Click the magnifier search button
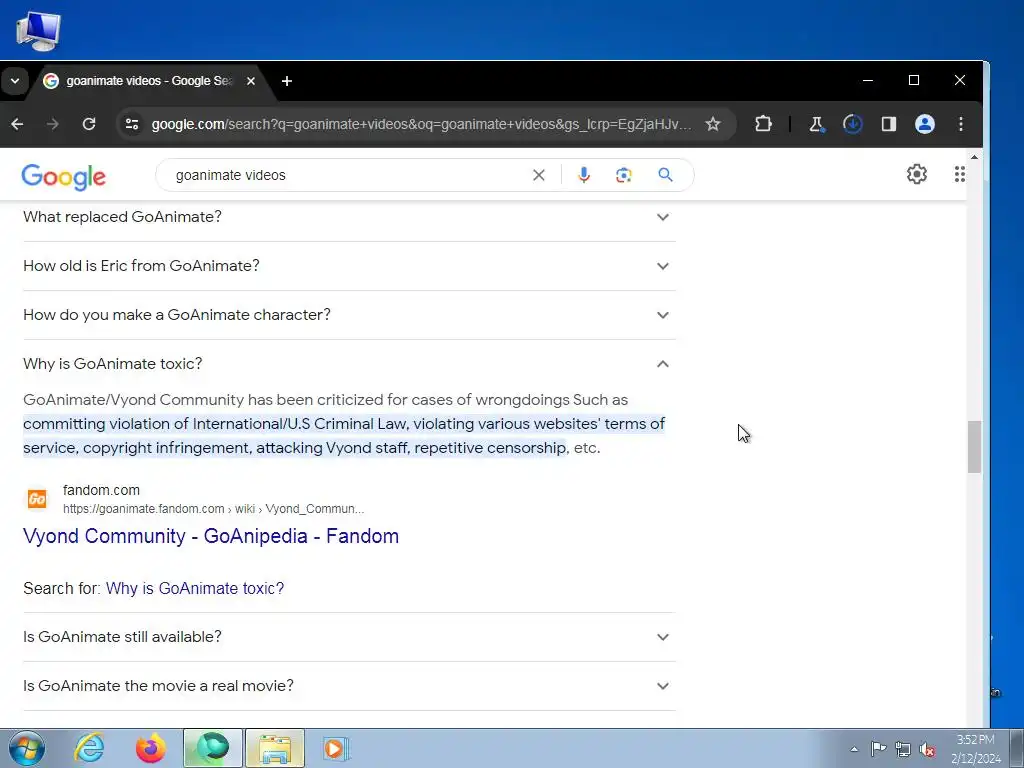 pos(665,175)
